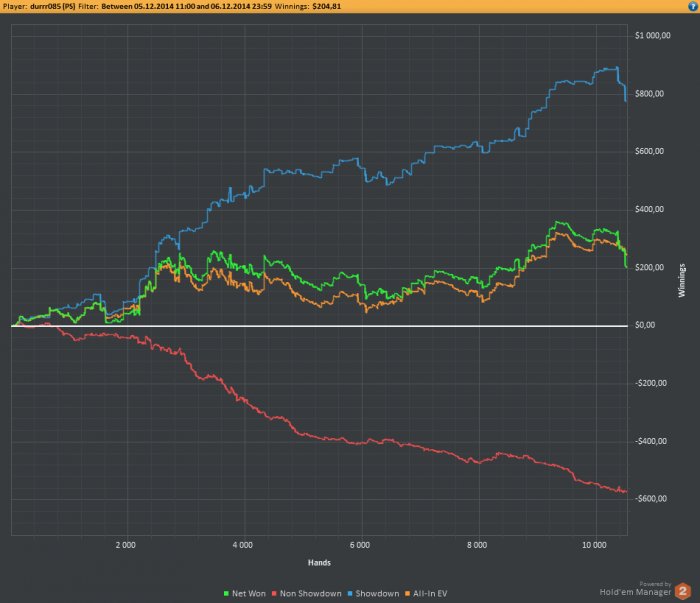Click the -$600,00 axis tick label
The width and height of the screenshot is (700, 603).
click(x=651, y=499)
